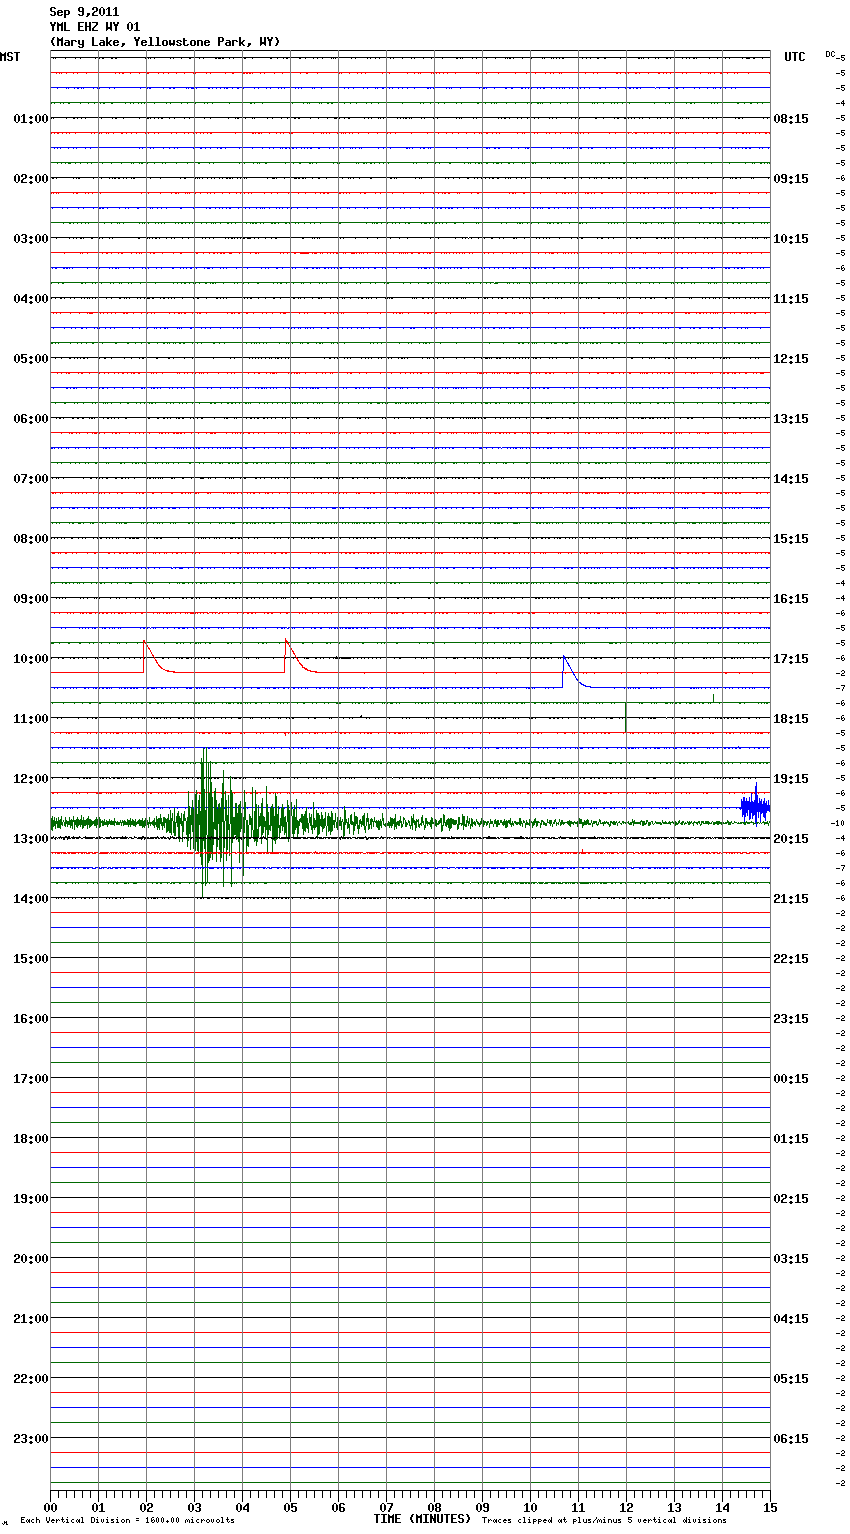Image resolution: width=850 pixels, height=1534 pixels.
Task: Select the 12:00 MST row label
Action: tap(30, 778)
